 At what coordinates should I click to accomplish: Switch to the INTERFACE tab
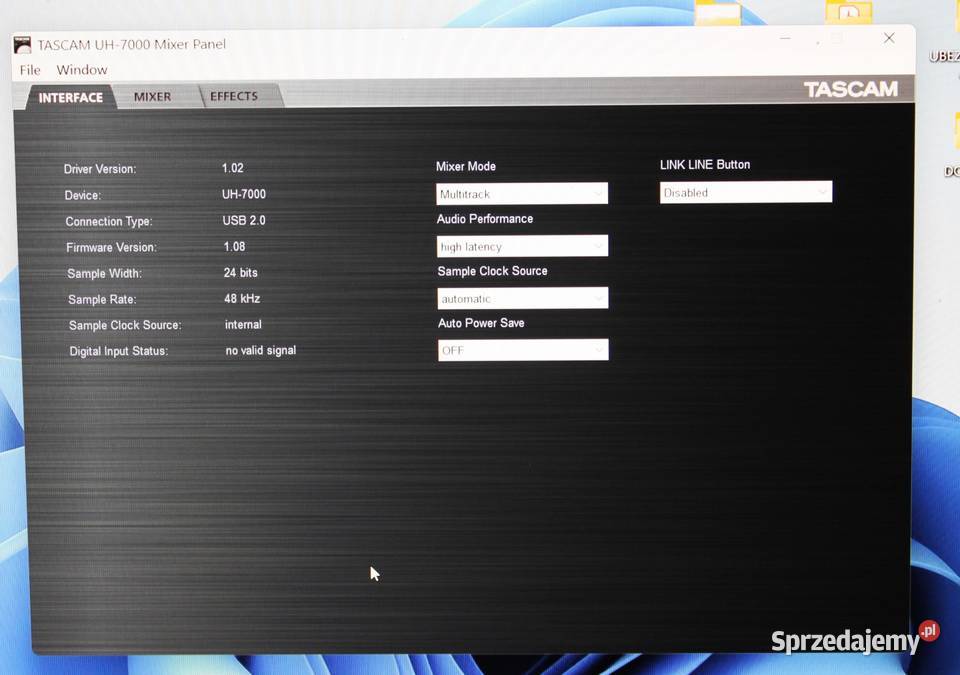(x=70, y=97)
